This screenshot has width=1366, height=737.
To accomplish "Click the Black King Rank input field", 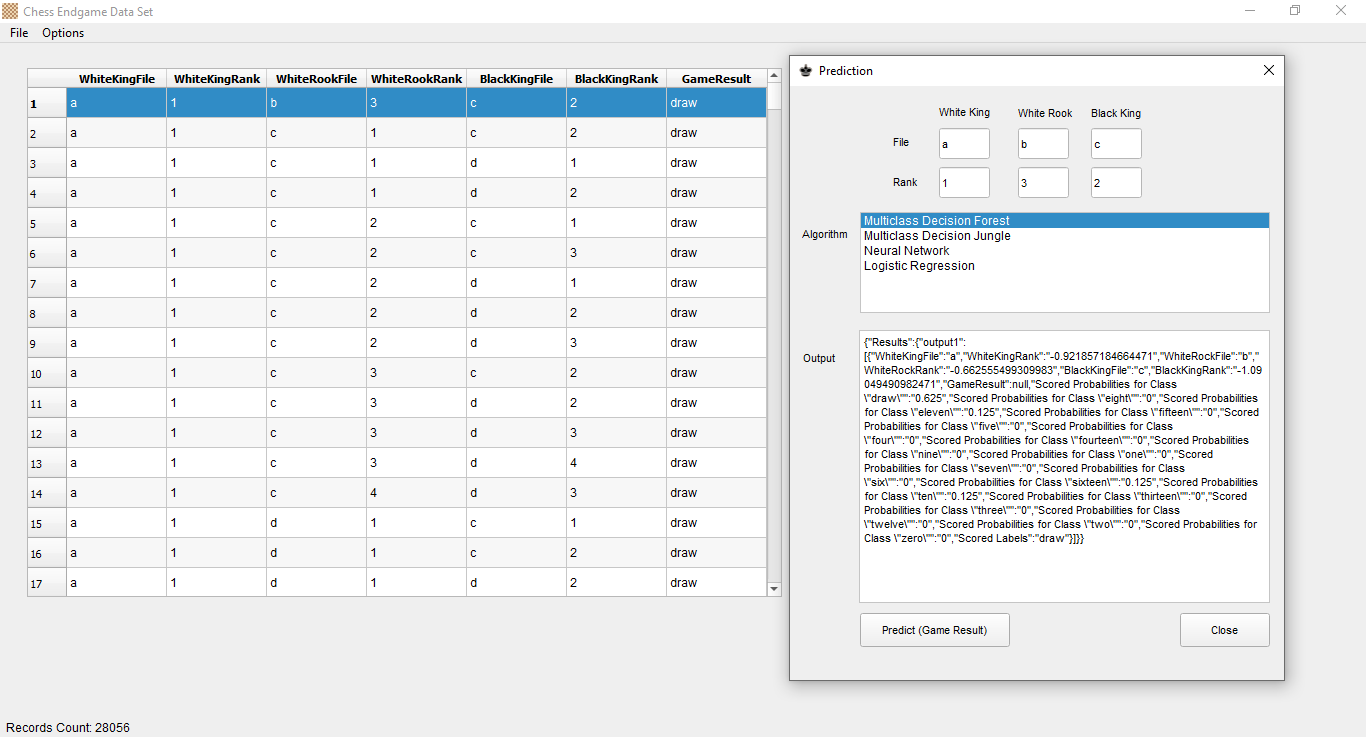I will coord(1116,183).
